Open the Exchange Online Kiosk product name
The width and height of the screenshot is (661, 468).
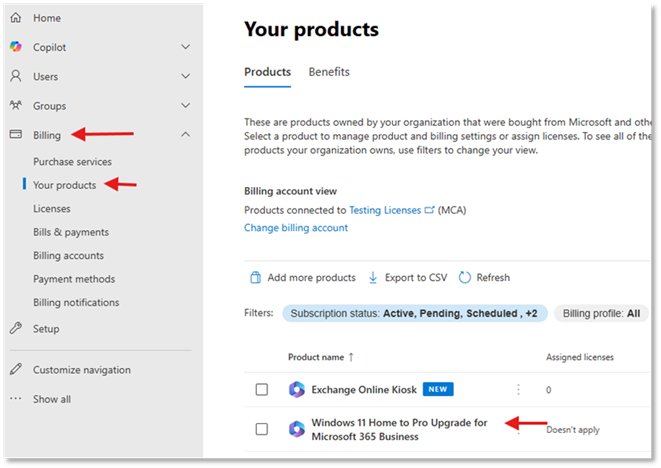pyautogui.click(x=364, y=390)
